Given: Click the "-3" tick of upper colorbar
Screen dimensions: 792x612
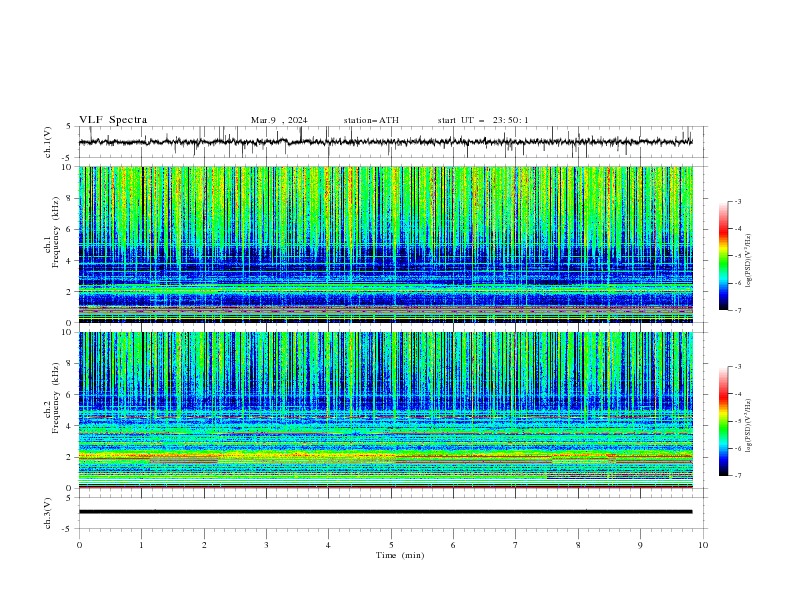Looking at the screenshot, I should tap(738, 201).
